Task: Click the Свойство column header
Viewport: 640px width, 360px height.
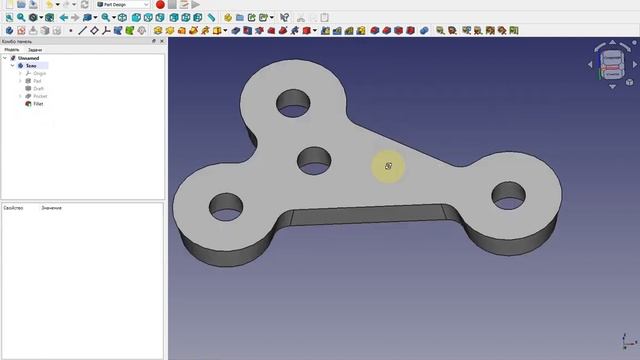Action: (x=13, y=208)
